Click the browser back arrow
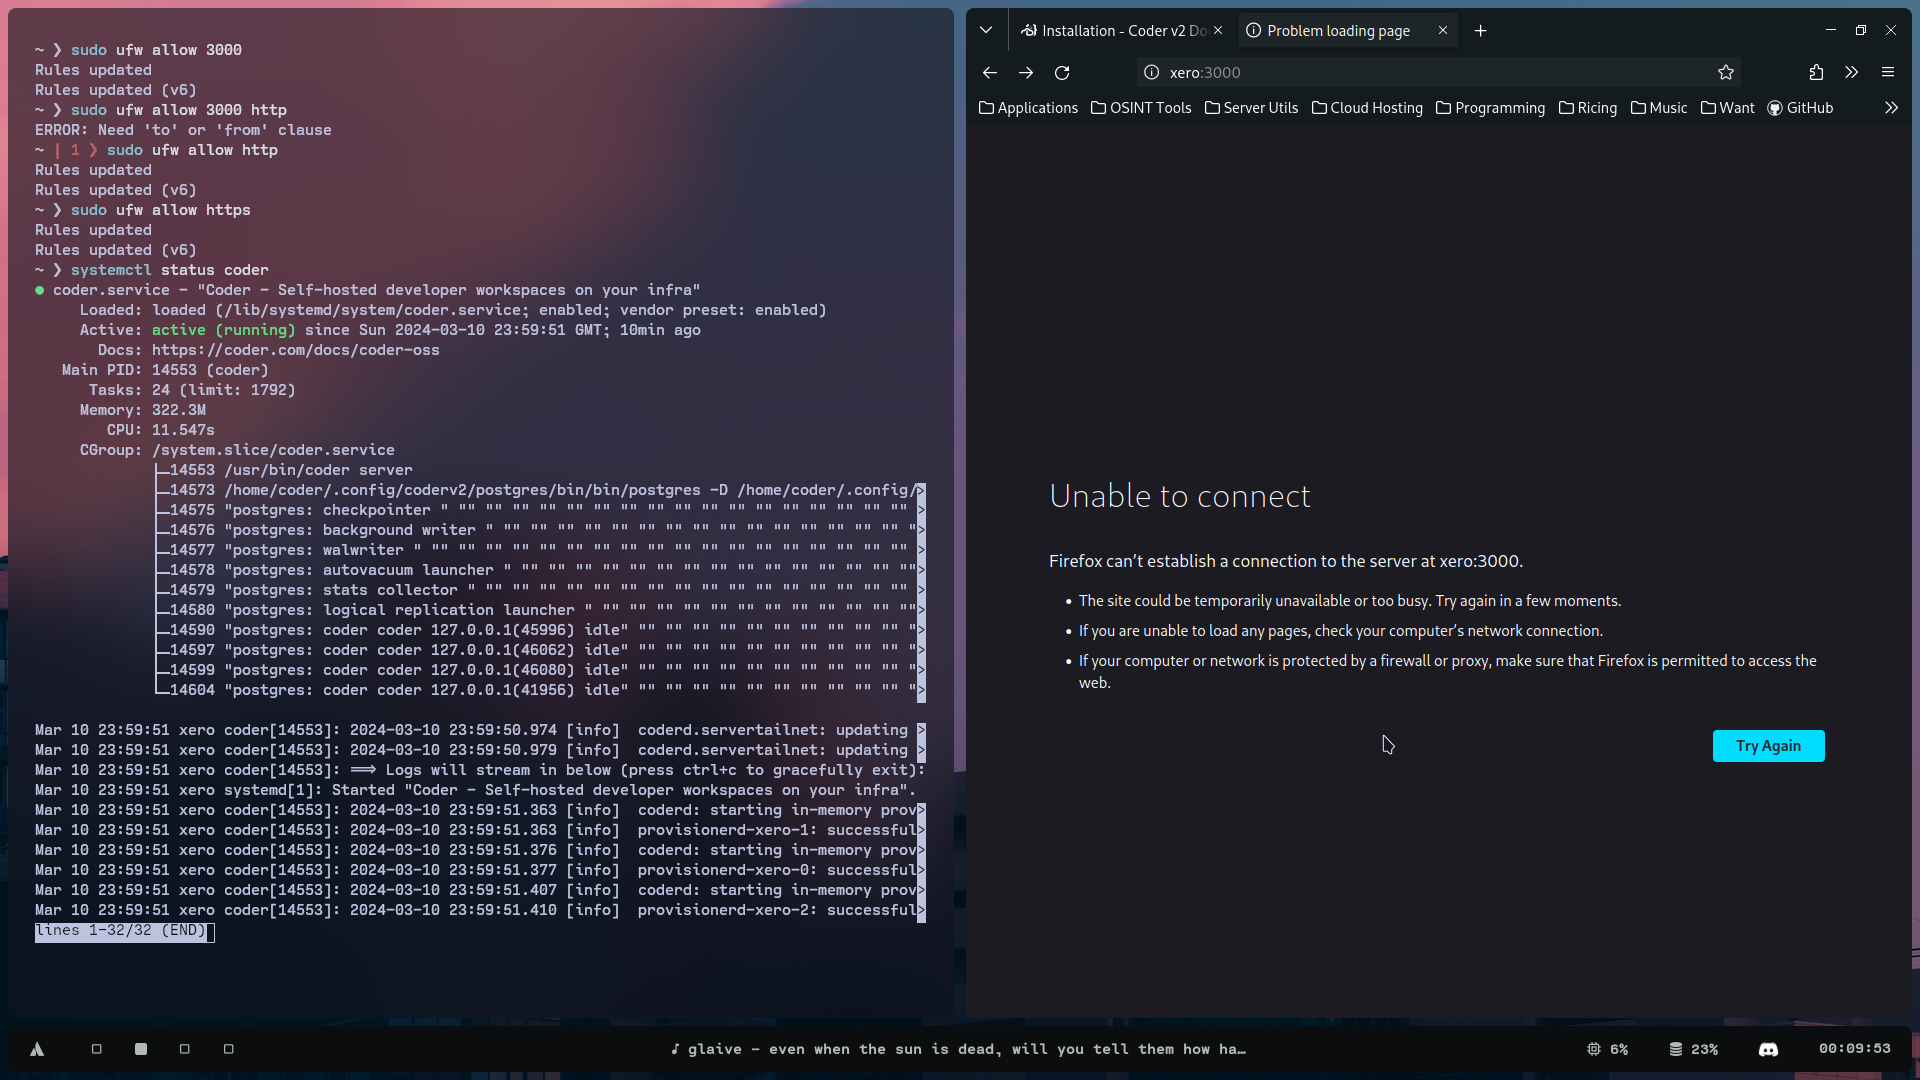The image size is (1920, 1080). coord(989,72)
